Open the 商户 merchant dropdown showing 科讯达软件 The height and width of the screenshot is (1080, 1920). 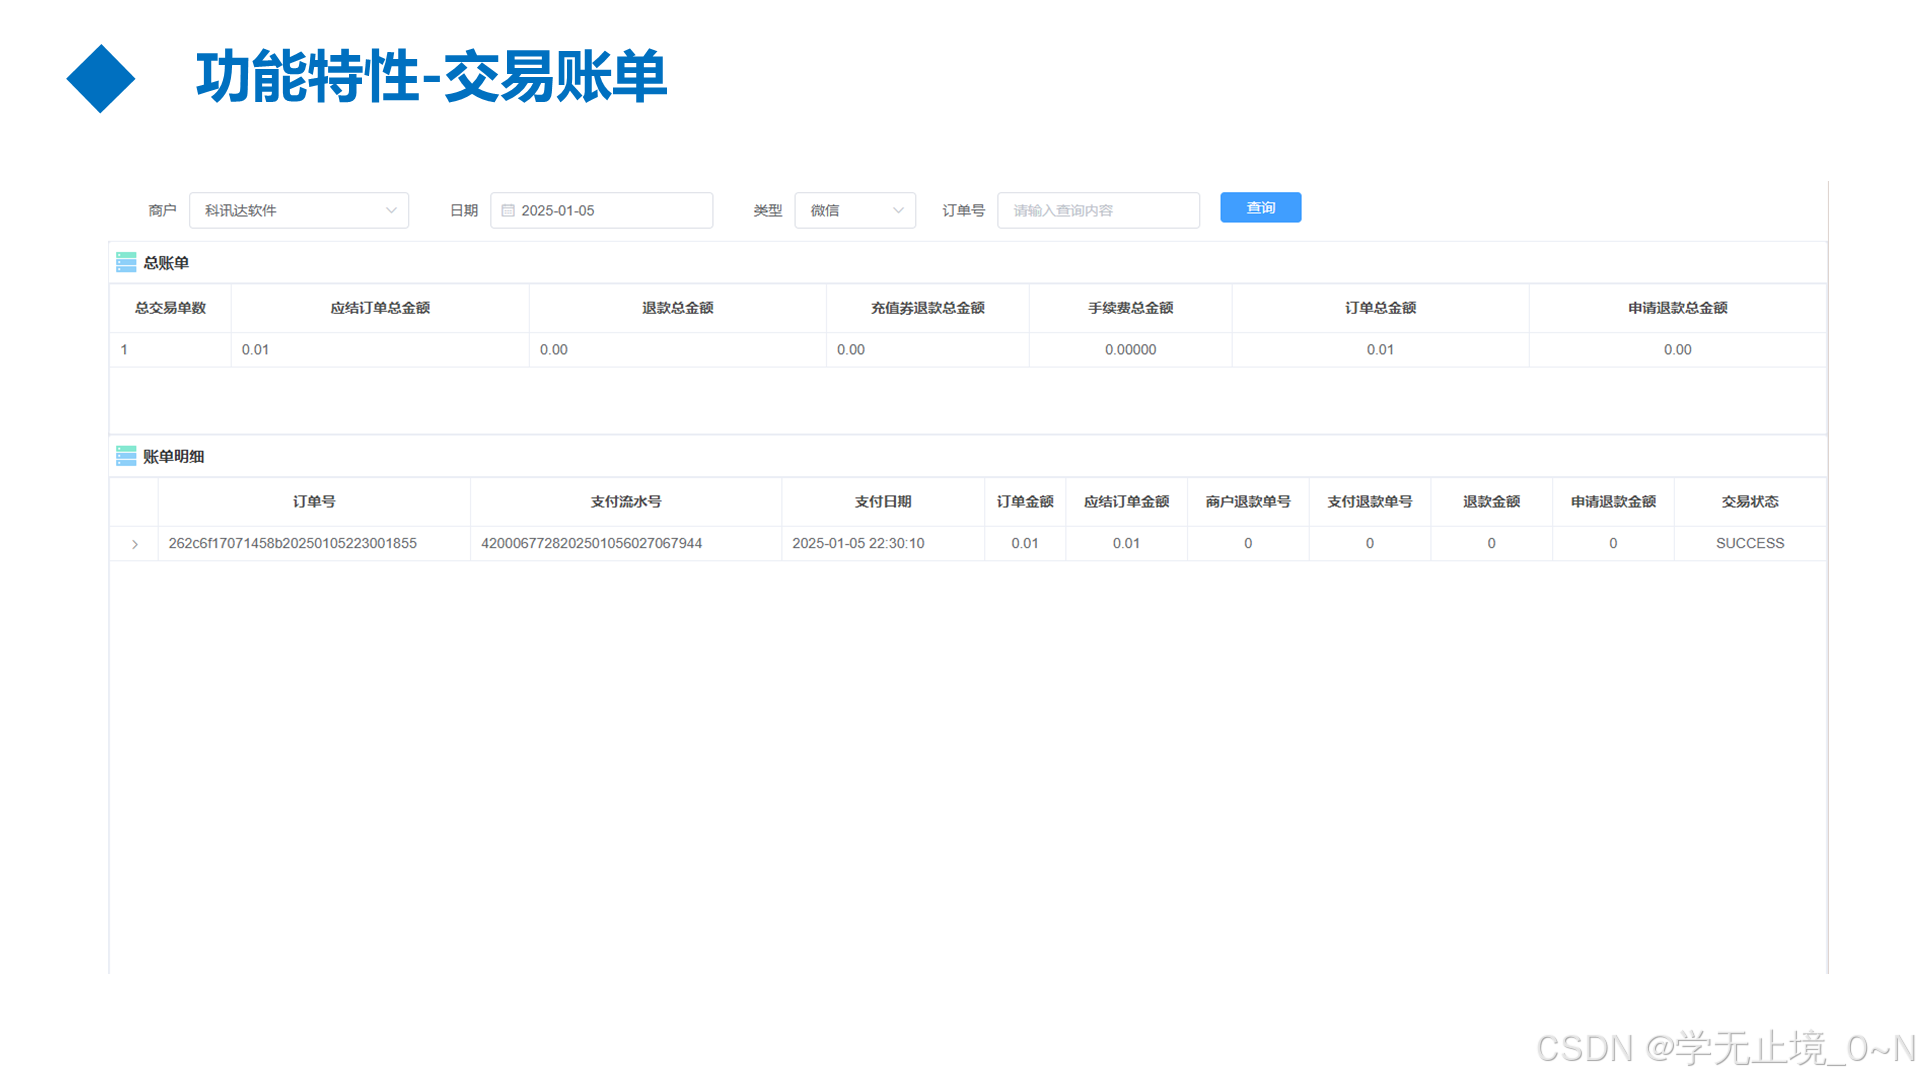click(298, 210)
